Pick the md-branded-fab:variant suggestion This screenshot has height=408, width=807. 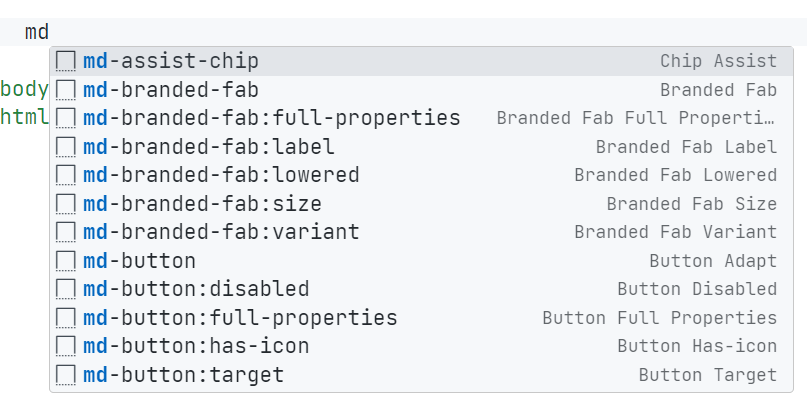click(221, 232)
